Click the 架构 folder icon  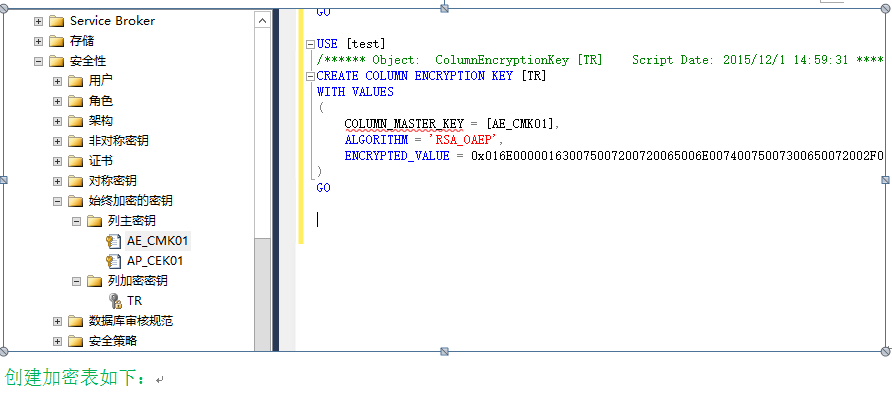tap(75, 121)
